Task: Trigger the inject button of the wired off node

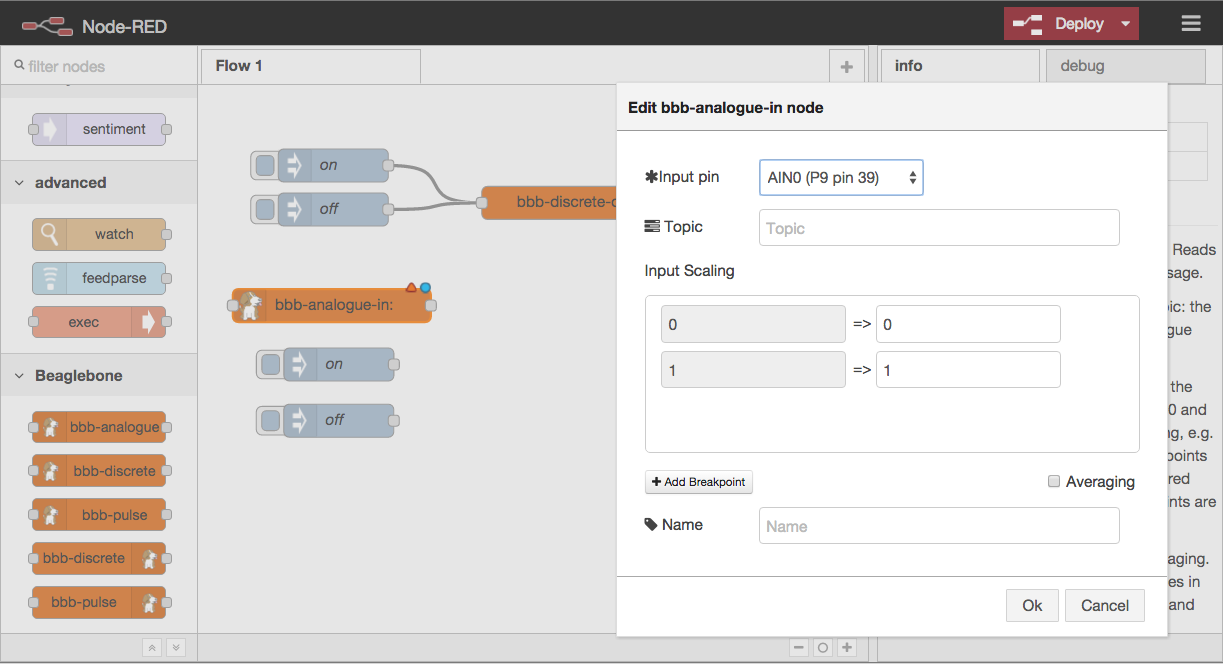Action: (265, 209)
